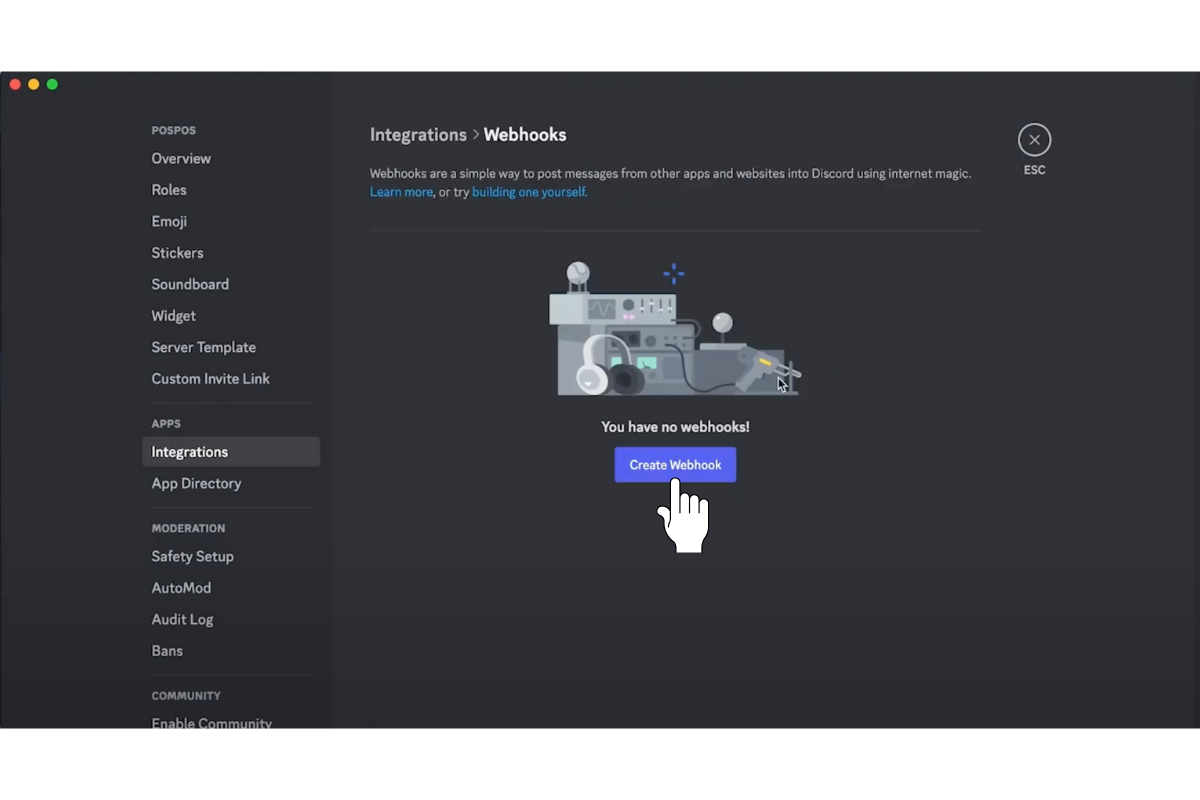Open the Bans list
The image size is (1200, 800).
click(x=167, y=651)
